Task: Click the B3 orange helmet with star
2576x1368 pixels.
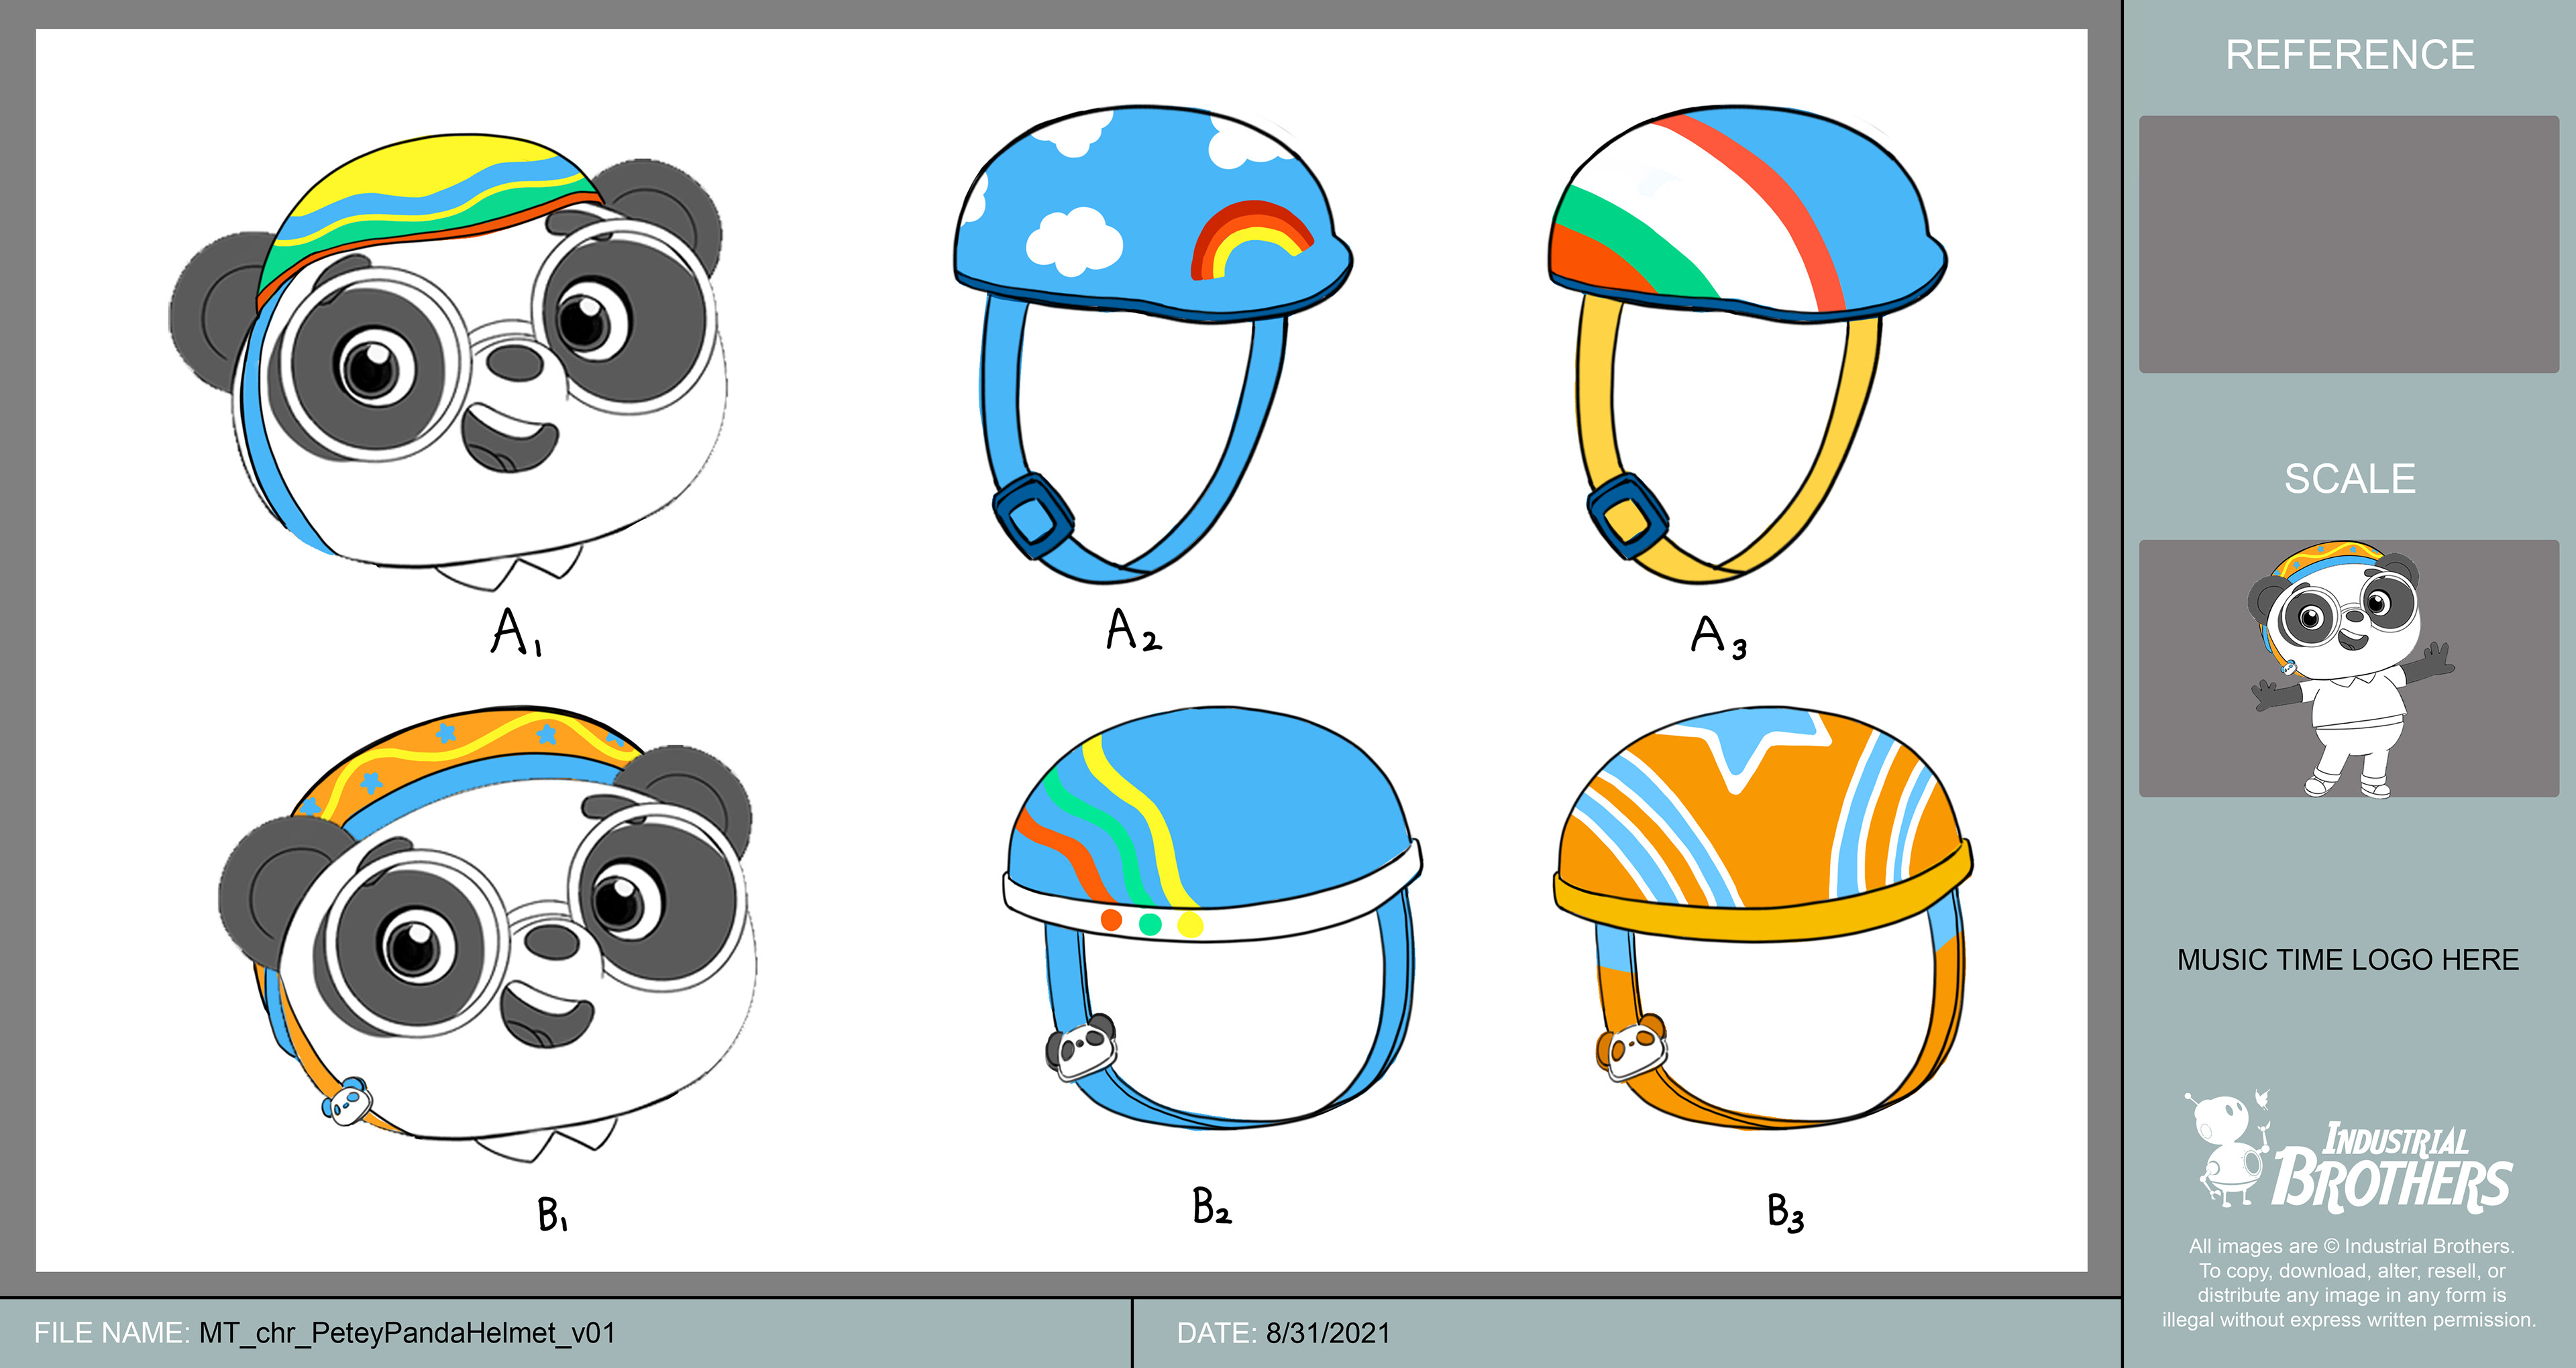Action: (x=1763, y=918)
